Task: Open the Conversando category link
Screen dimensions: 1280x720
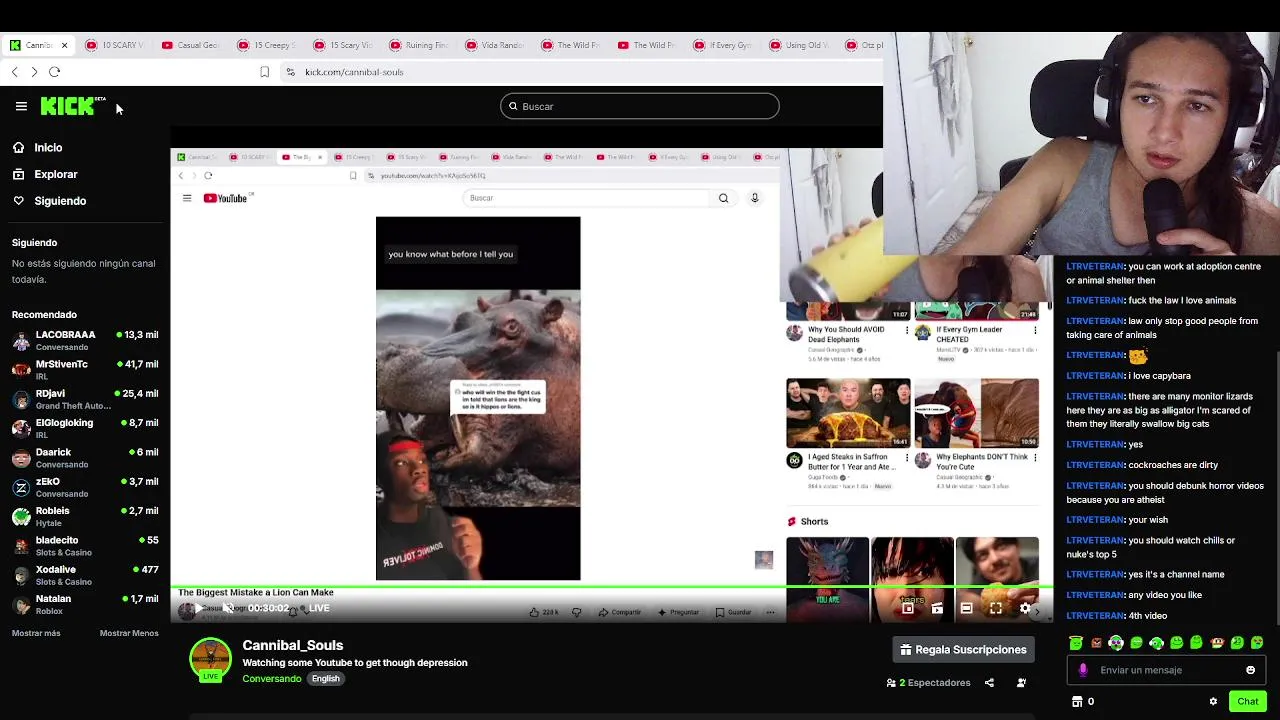Action: 271,679
